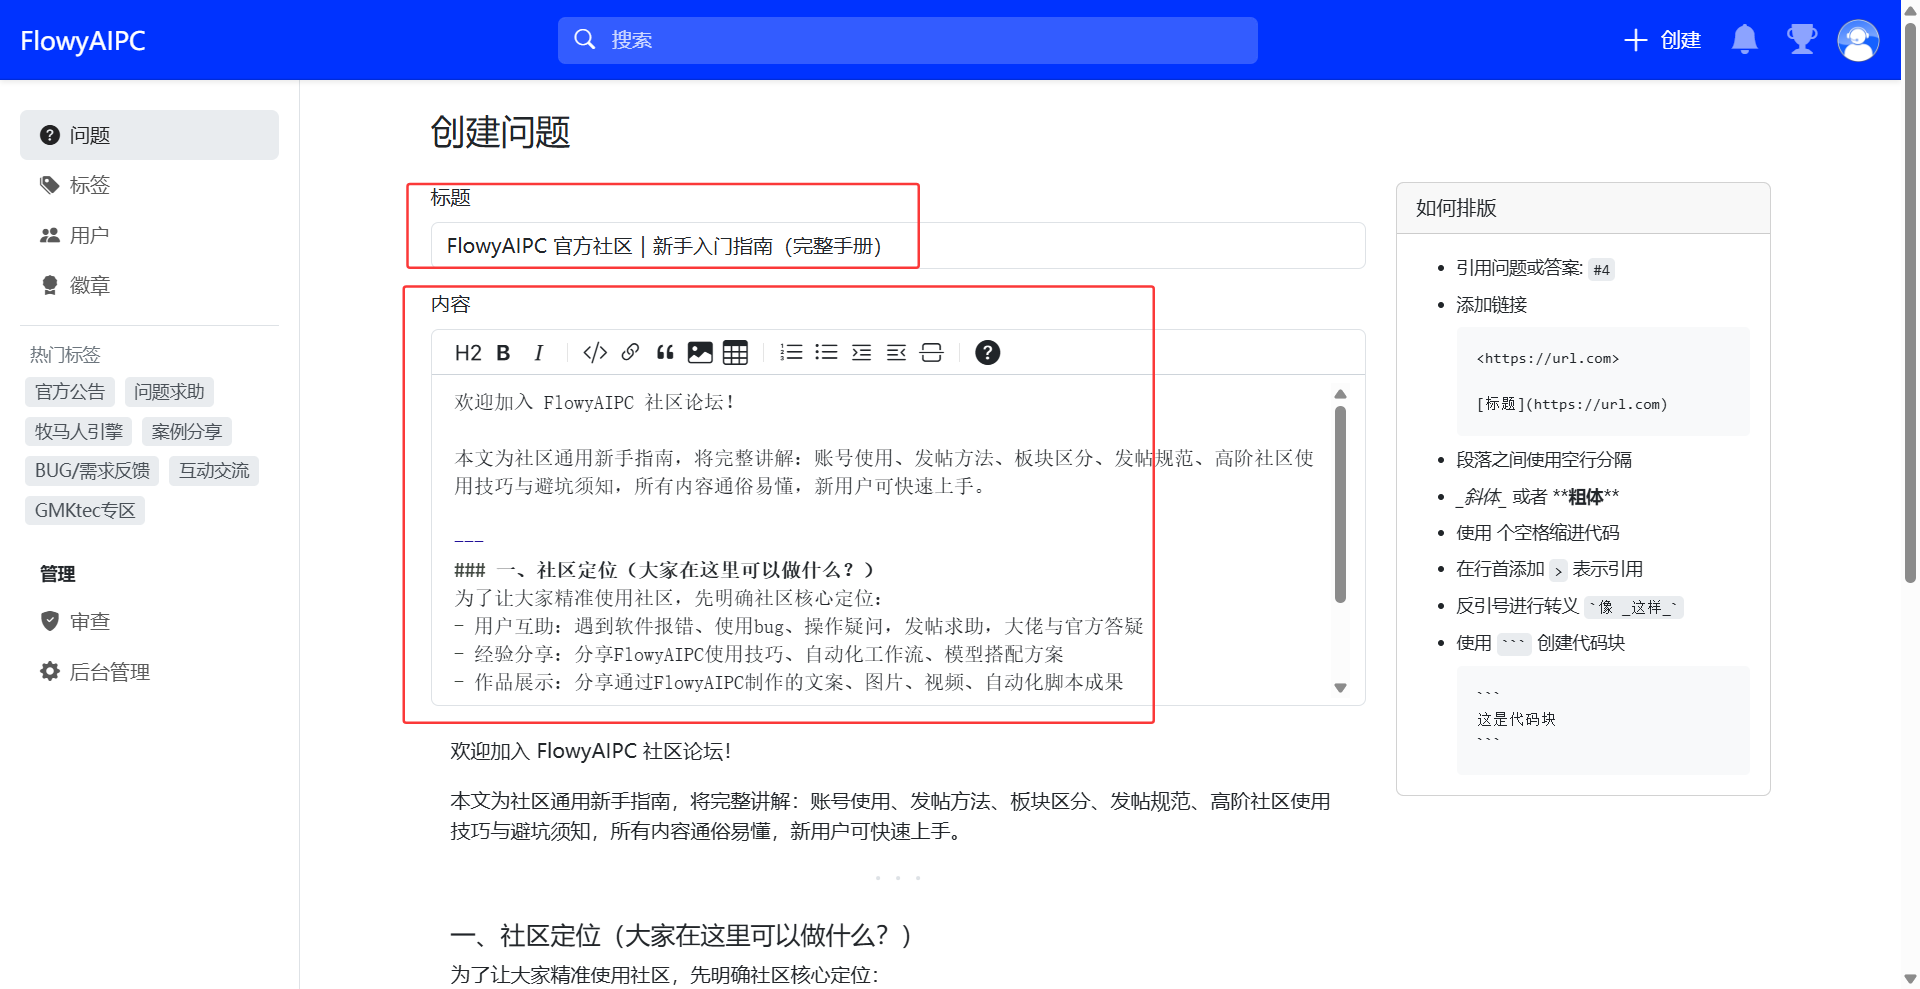1920x989 pixels.
Task: Insert an image via picture icon
Action: click(700, 353)
